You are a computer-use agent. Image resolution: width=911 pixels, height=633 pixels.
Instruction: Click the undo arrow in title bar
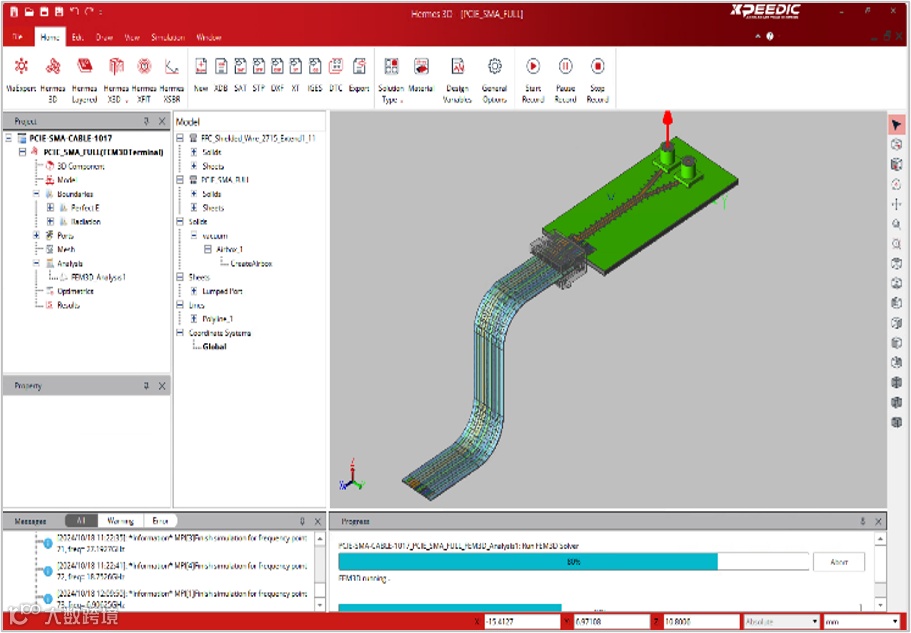74,12
